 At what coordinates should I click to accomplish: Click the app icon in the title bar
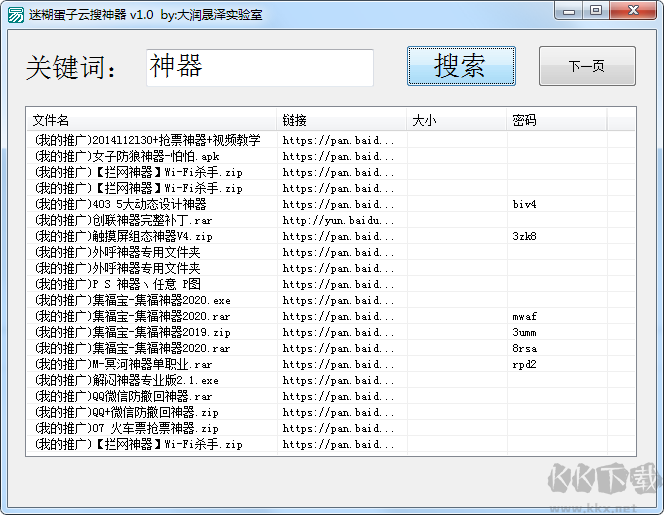pyautogui.click(x=16, y=15)
